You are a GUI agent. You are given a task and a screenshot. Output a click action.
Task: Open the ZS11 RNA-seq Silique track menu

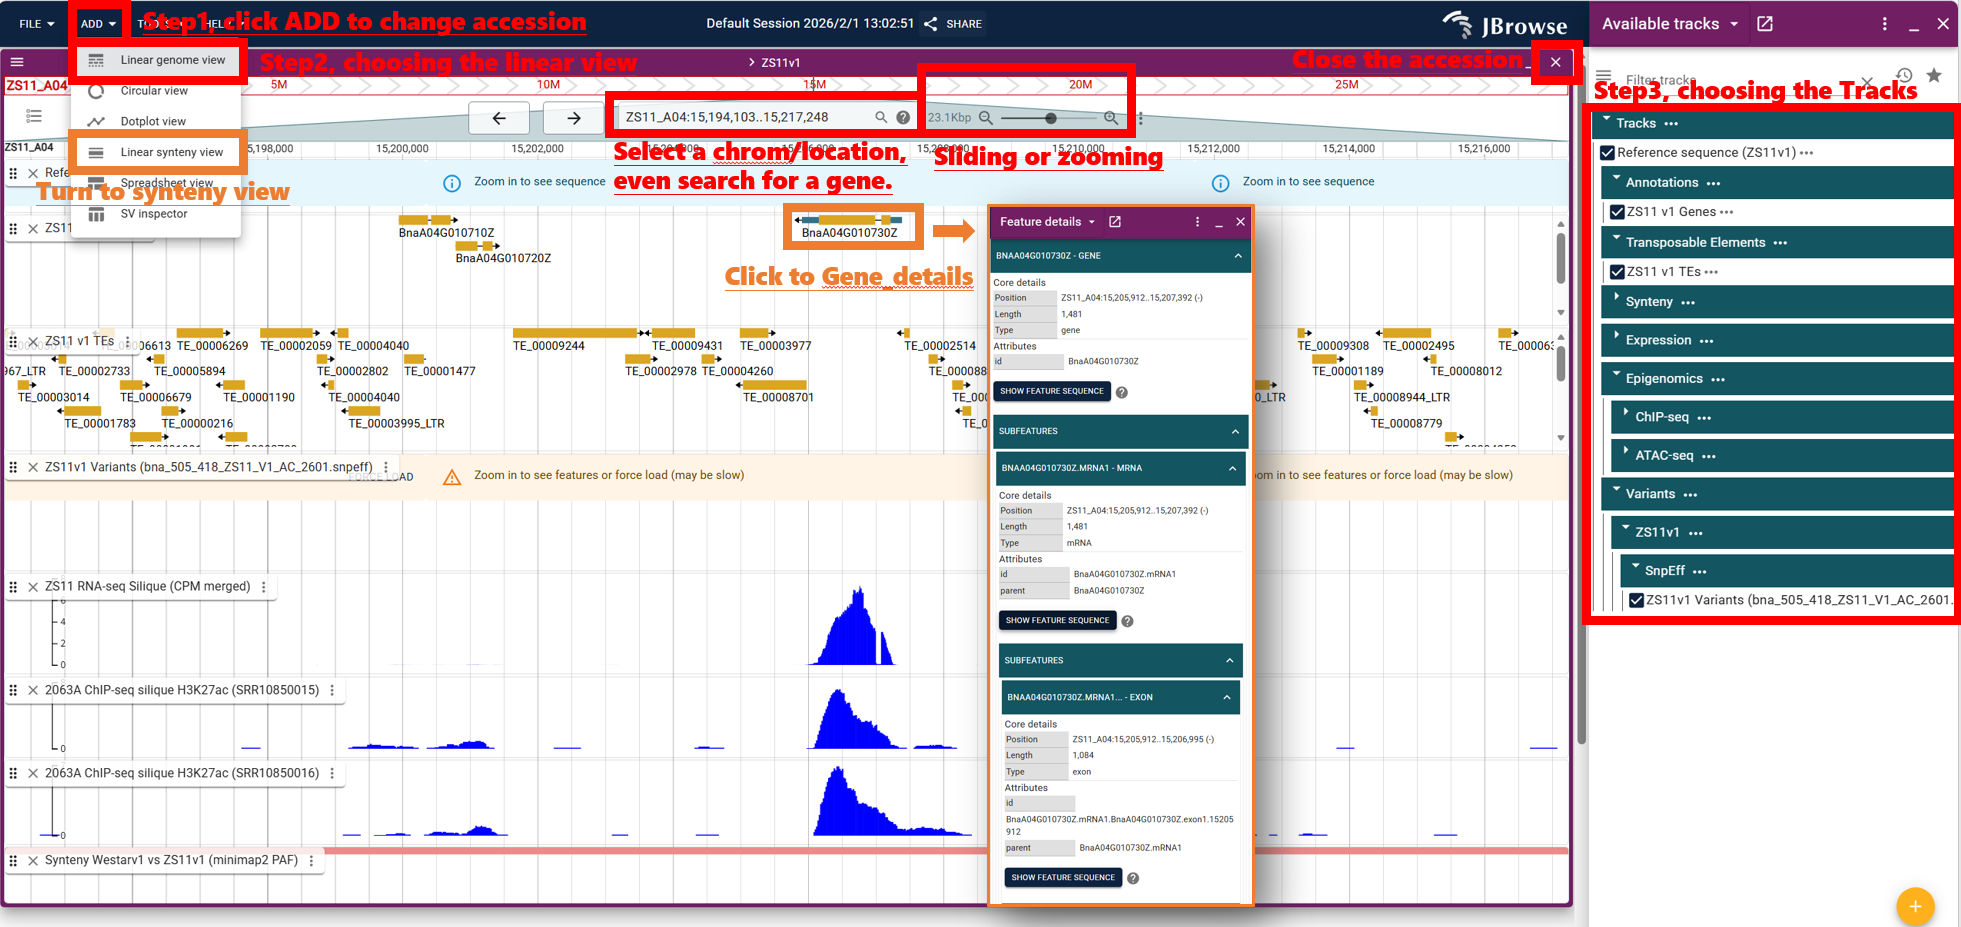pyautogui.click(x=264, y=587)
